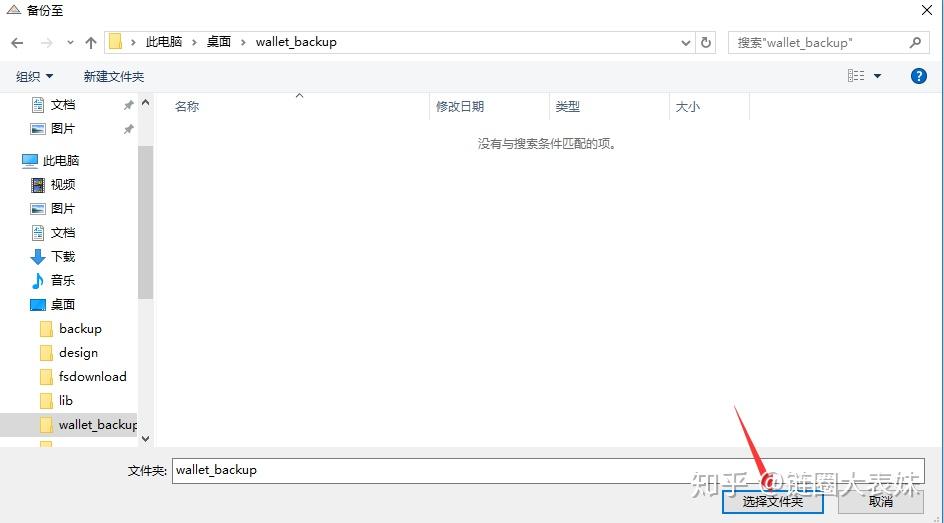Close the 备份至 dialog window
Image resolution: width=944 pixels, height=523 pixels.
(x=927, y=10)
